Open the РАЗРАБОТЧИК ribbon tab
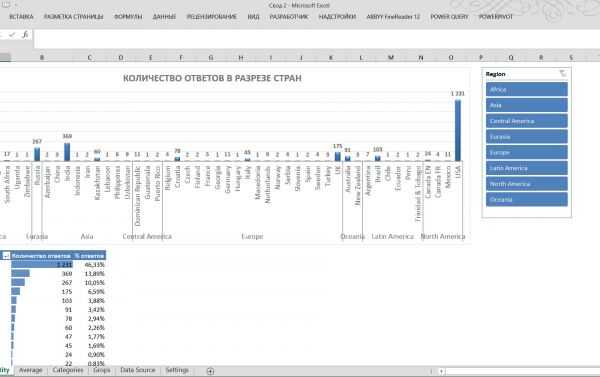 pyautogui.click(x=289, y=17)
